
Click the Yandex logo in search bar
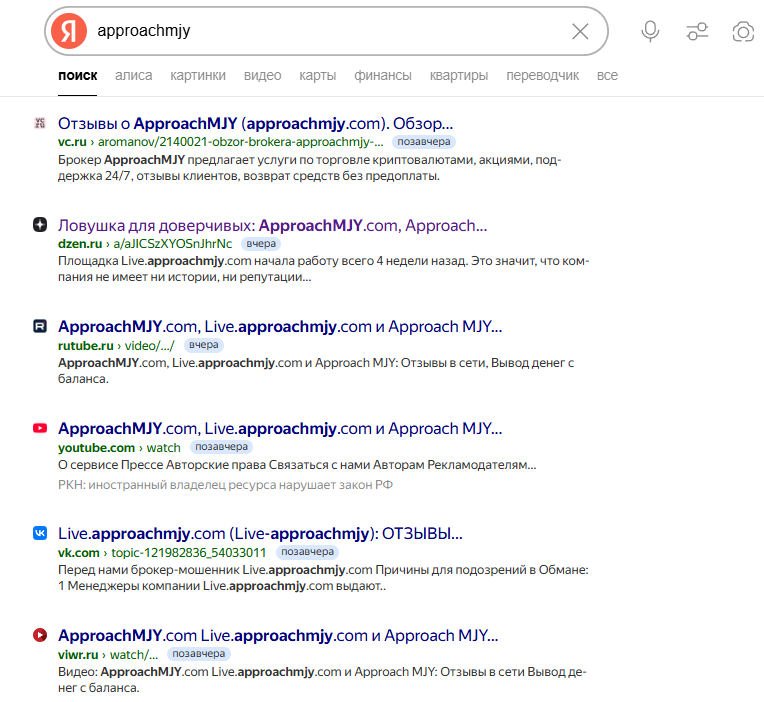pyautogui.click(x=69, y=31)
